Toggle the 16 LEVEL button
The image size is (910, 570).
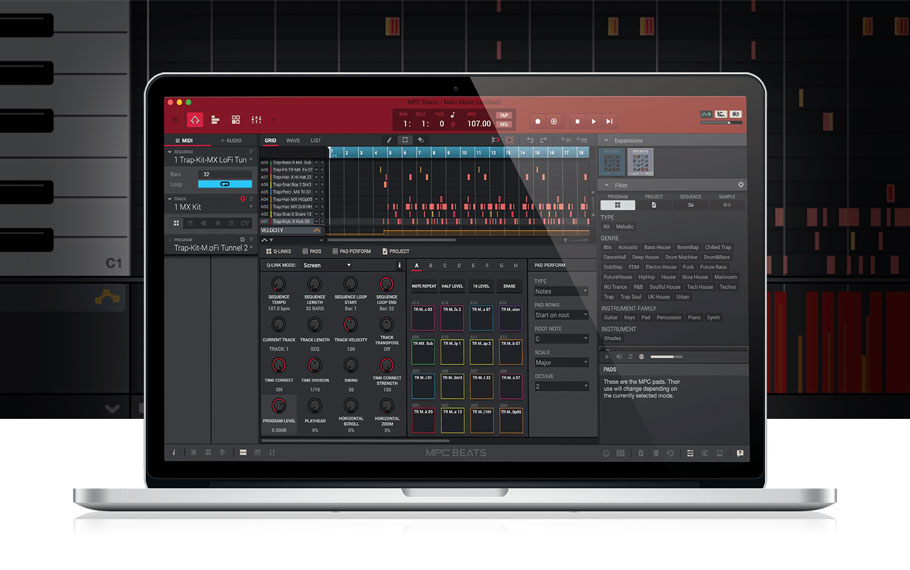click(x=481, y=286)
